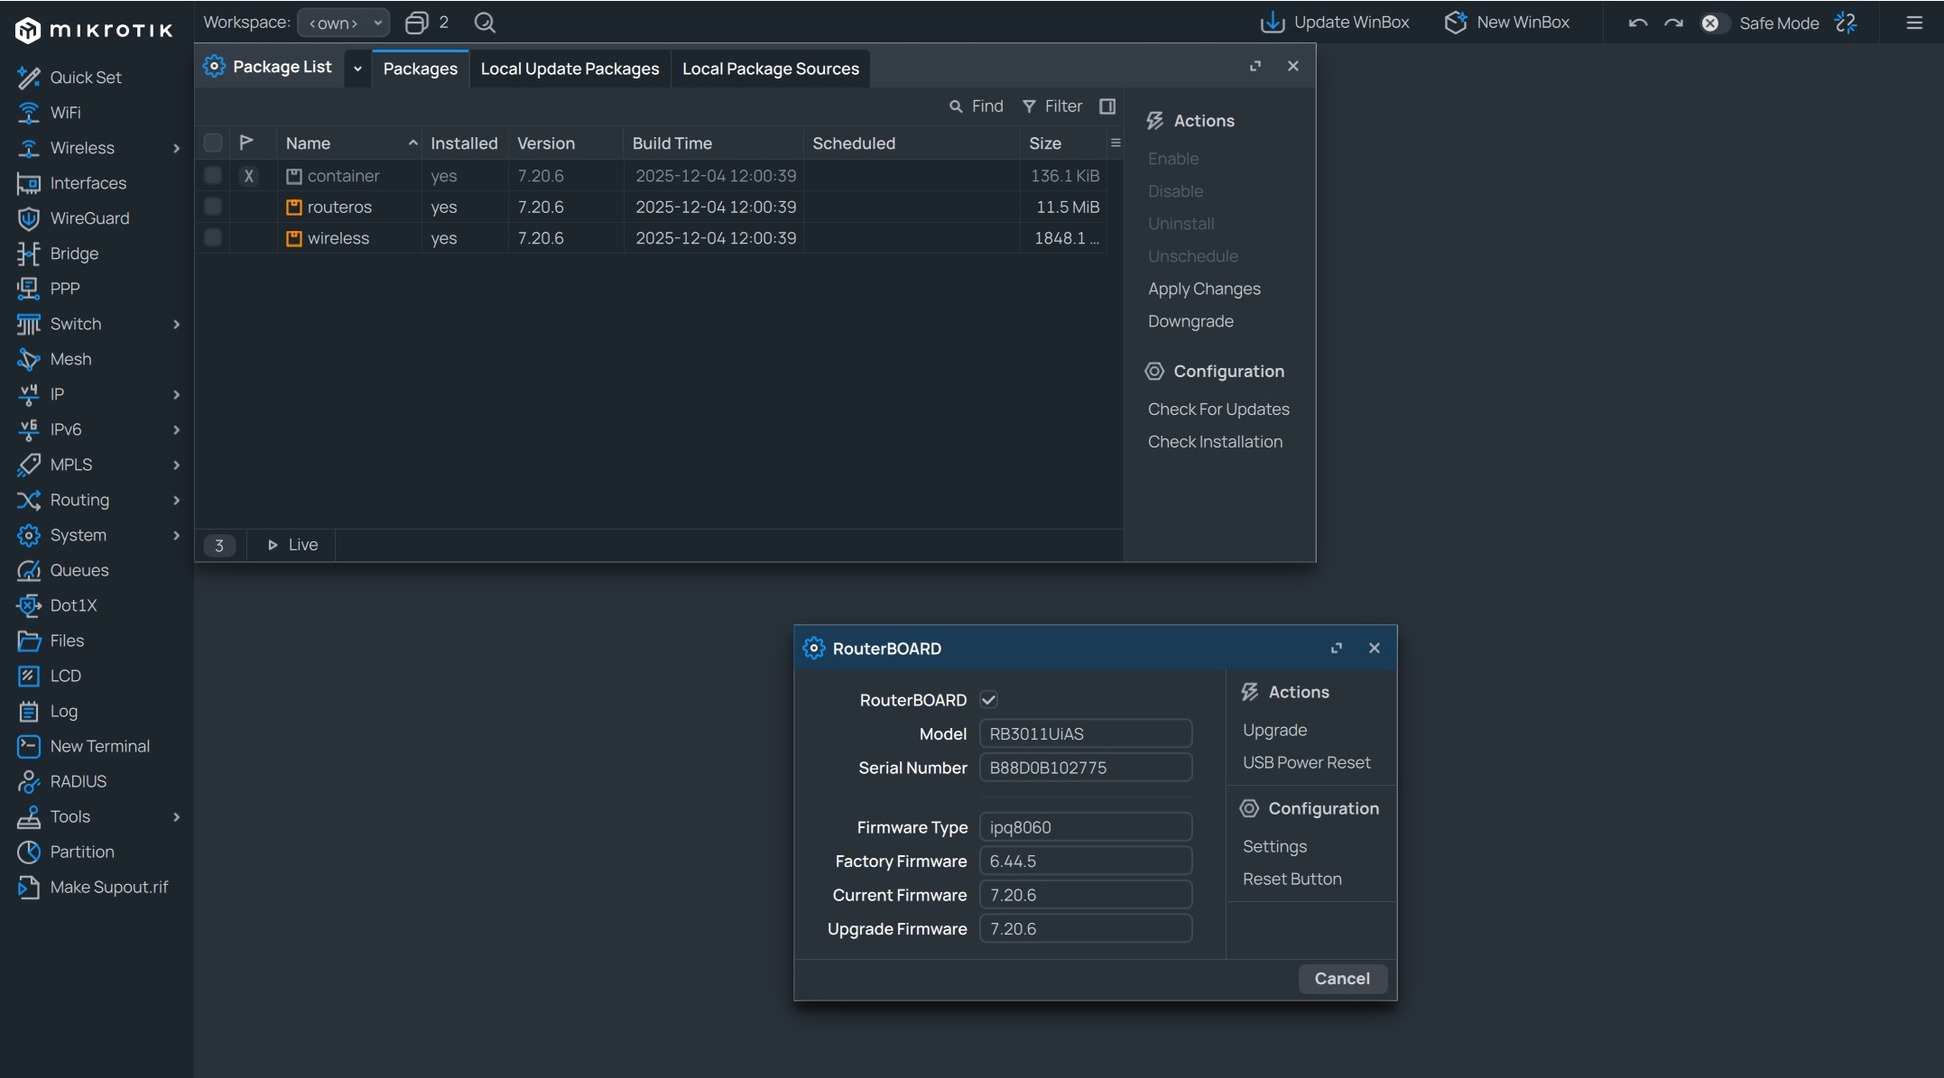Tick the select-all checkbox in table header

(x=213, y=143)
